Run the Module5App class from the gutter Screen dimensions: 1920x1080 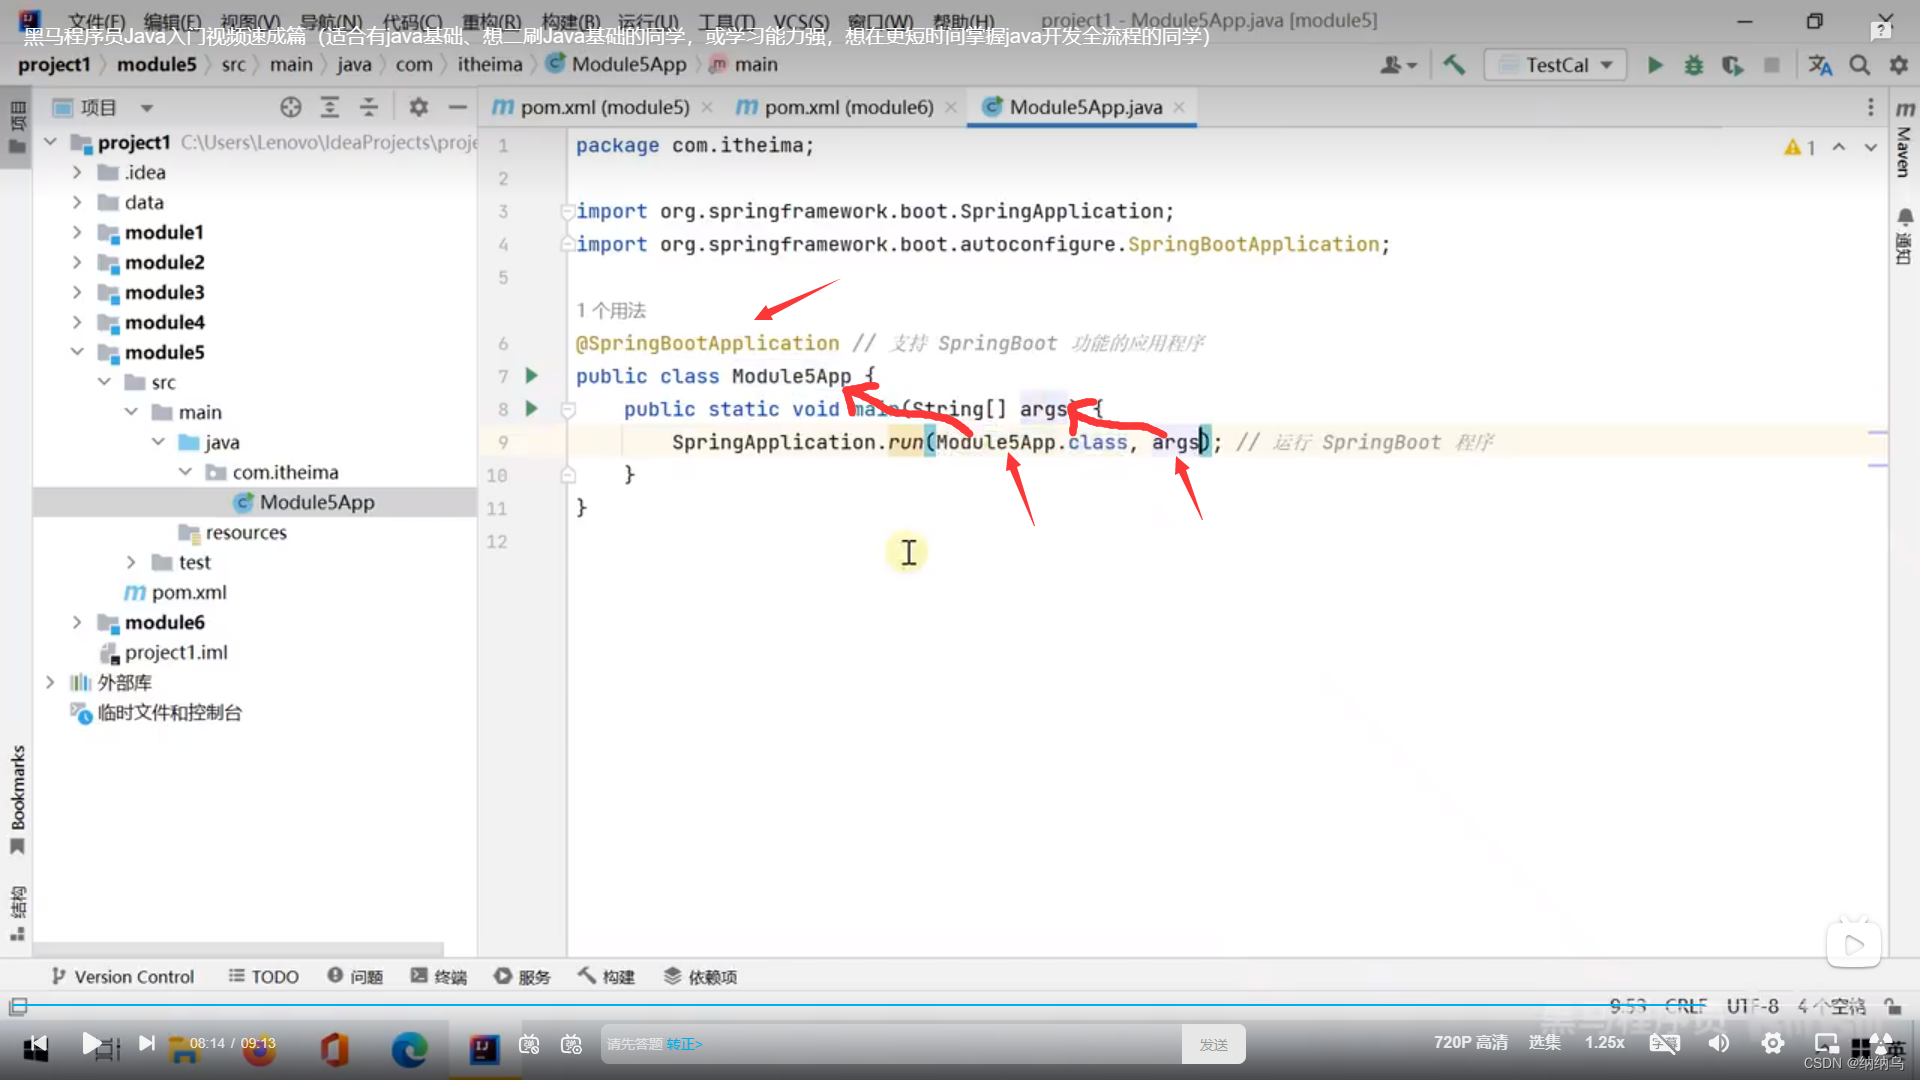pos(532,376)
